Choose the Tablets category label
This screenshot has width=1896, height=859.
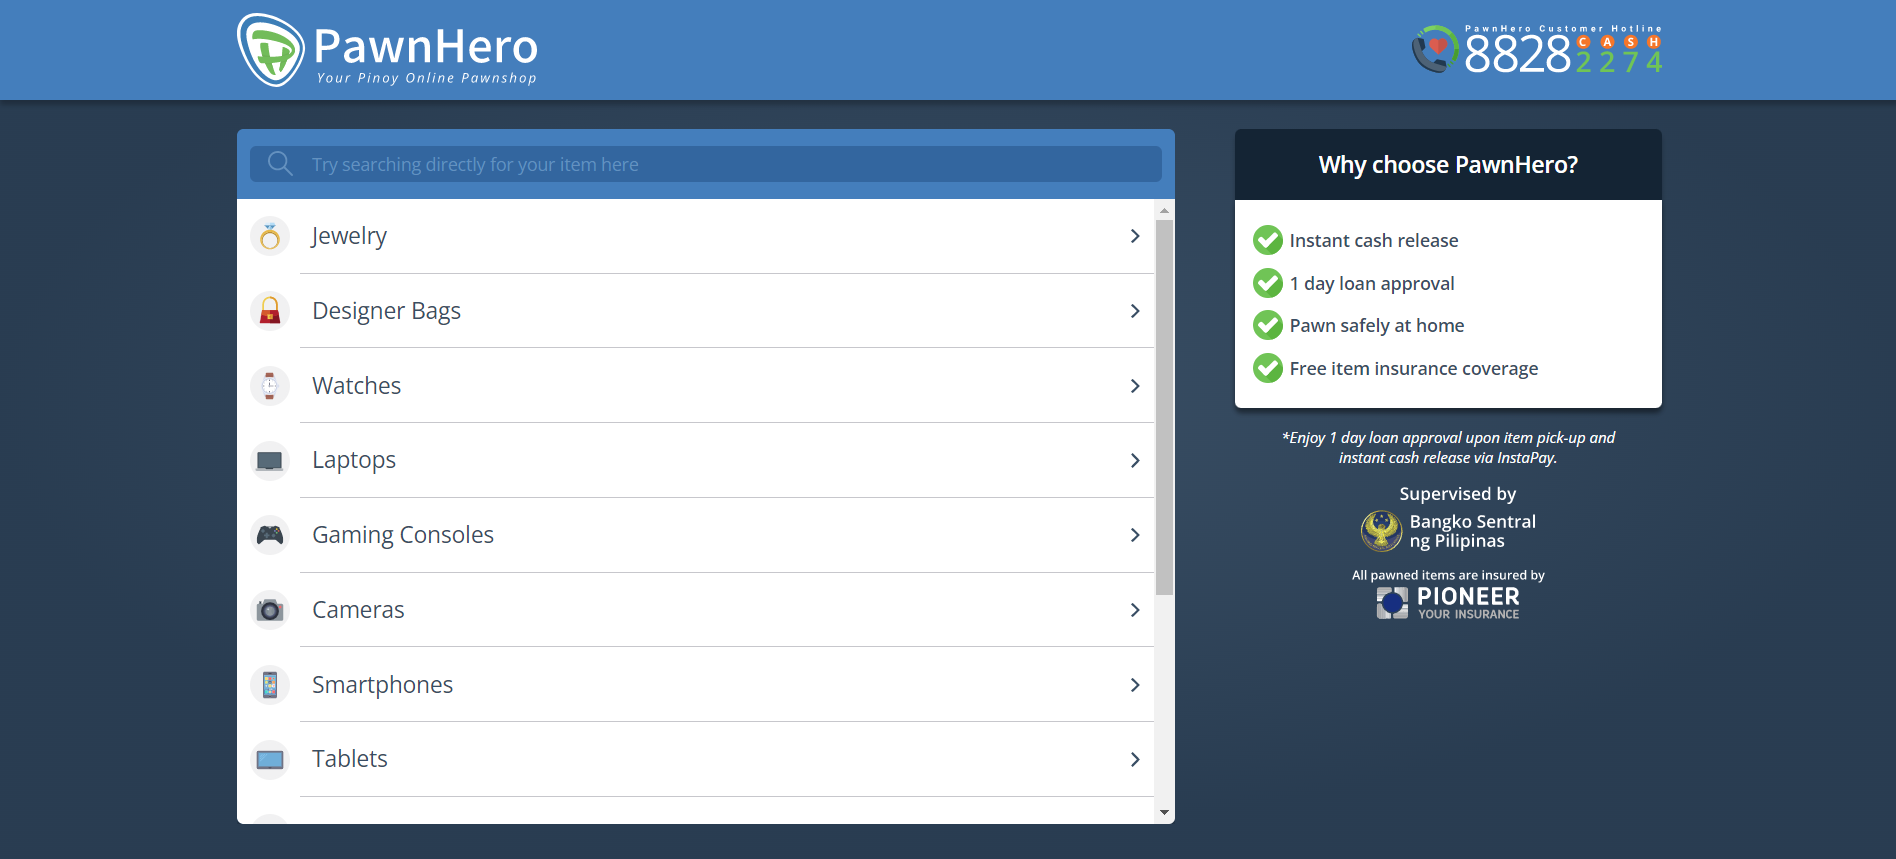[349, 759]
